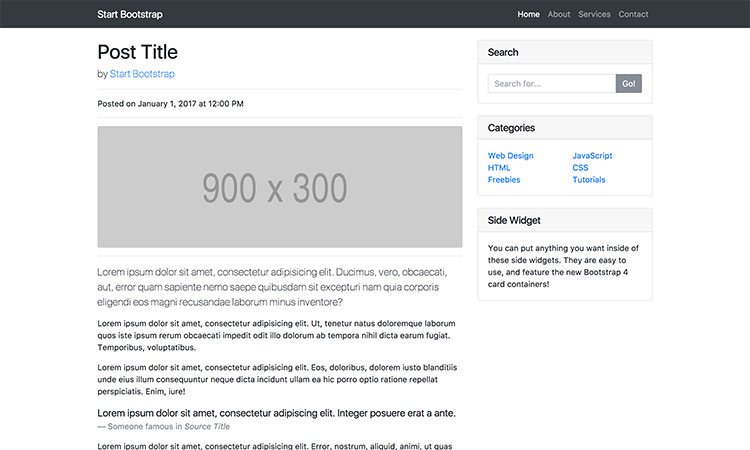Viewport: 750px width, 450px height.
Task: Click the Start Bootstrap navbar brand
Action: click(x=130, y=14)
